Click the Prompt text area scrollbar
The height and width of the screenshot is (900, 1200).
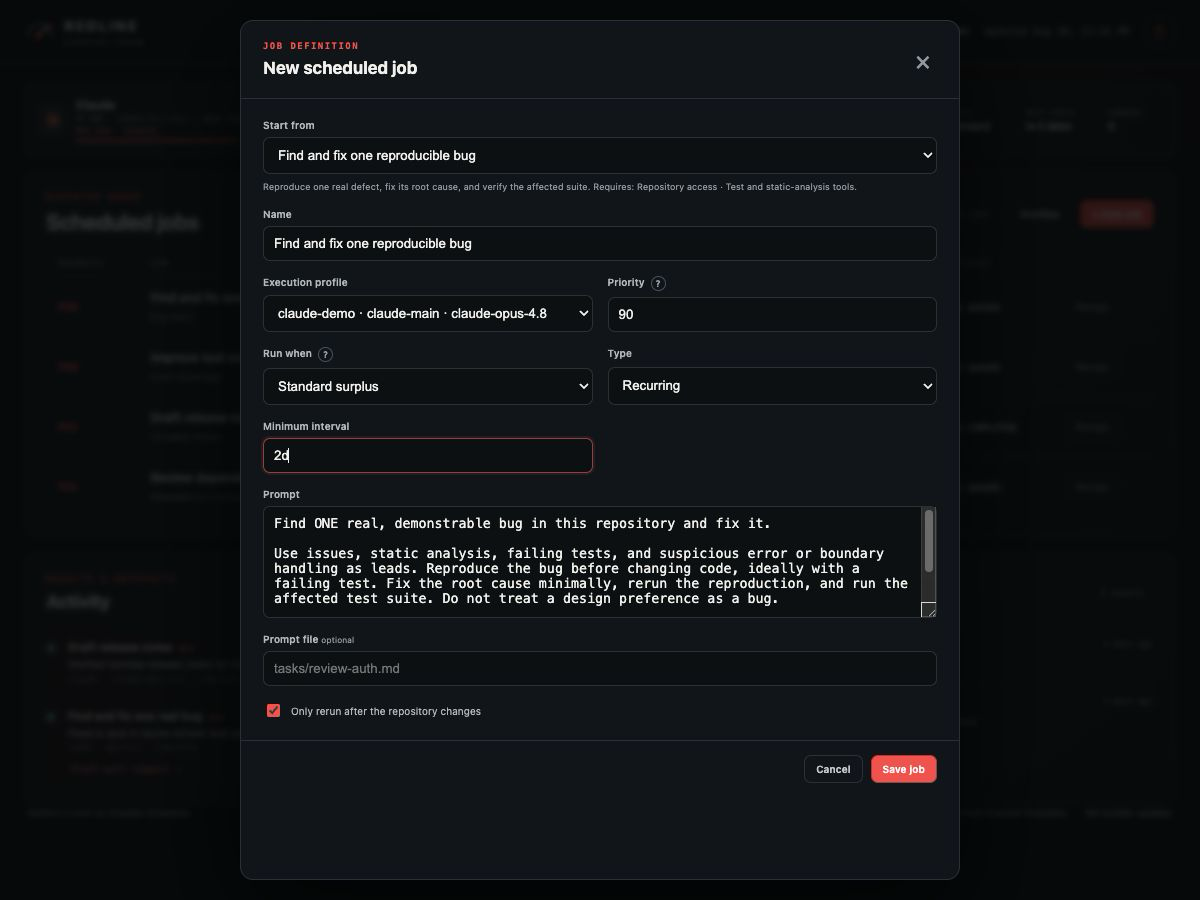929,541
